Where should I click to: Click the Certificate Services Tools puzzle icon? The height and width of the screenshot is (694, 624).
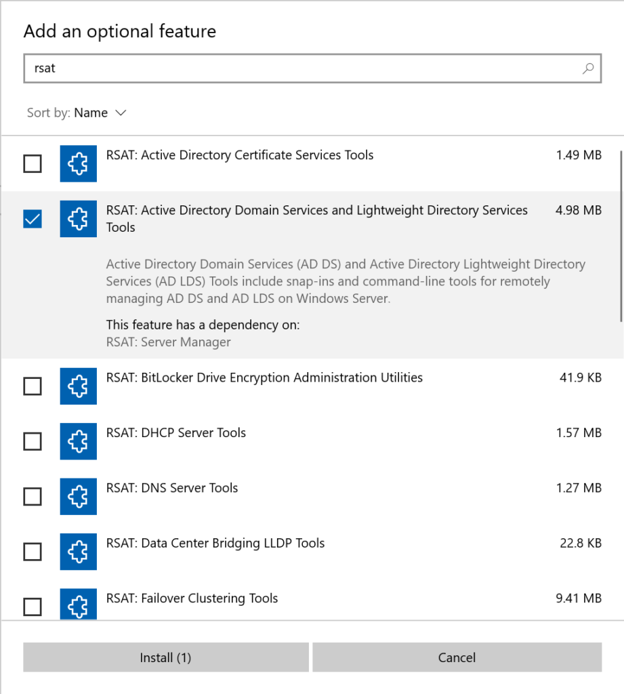click(x=78, y=164)
